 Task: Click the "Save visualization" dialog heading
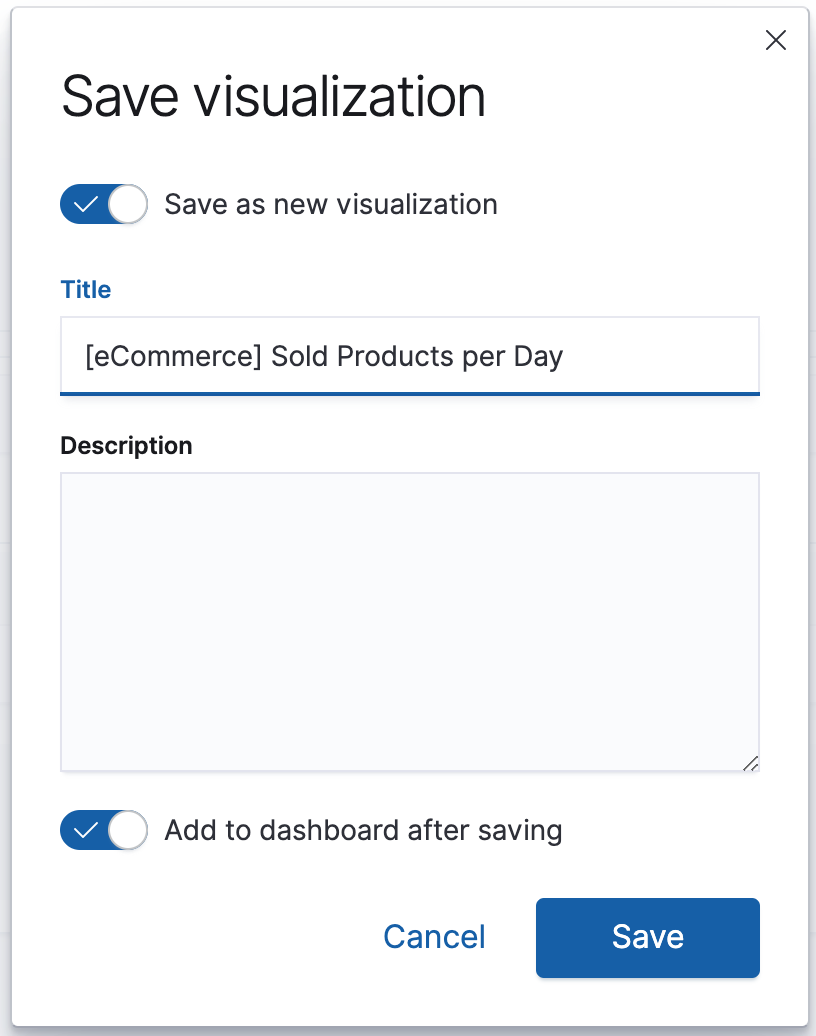tap(273, 98)
